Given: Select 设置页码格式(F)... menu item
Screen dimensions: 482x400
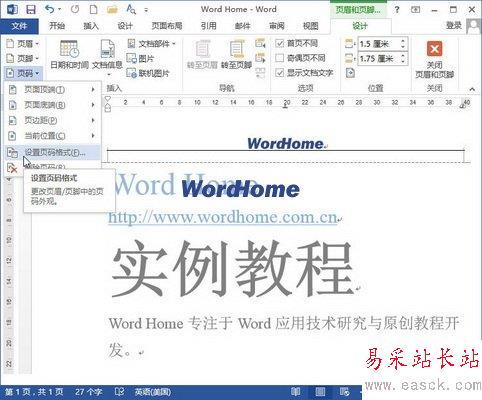Looking at the screenshot, I should (52, 152).
